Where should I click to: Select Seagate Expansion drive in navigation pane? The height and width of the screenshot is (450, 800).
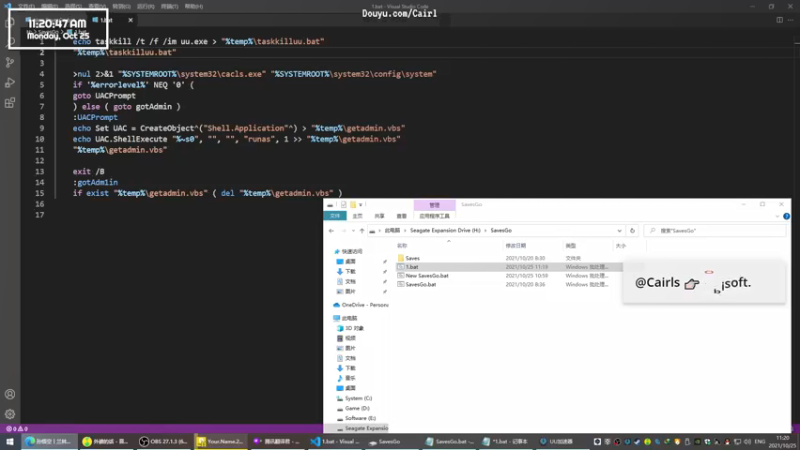tap(362, 428)
